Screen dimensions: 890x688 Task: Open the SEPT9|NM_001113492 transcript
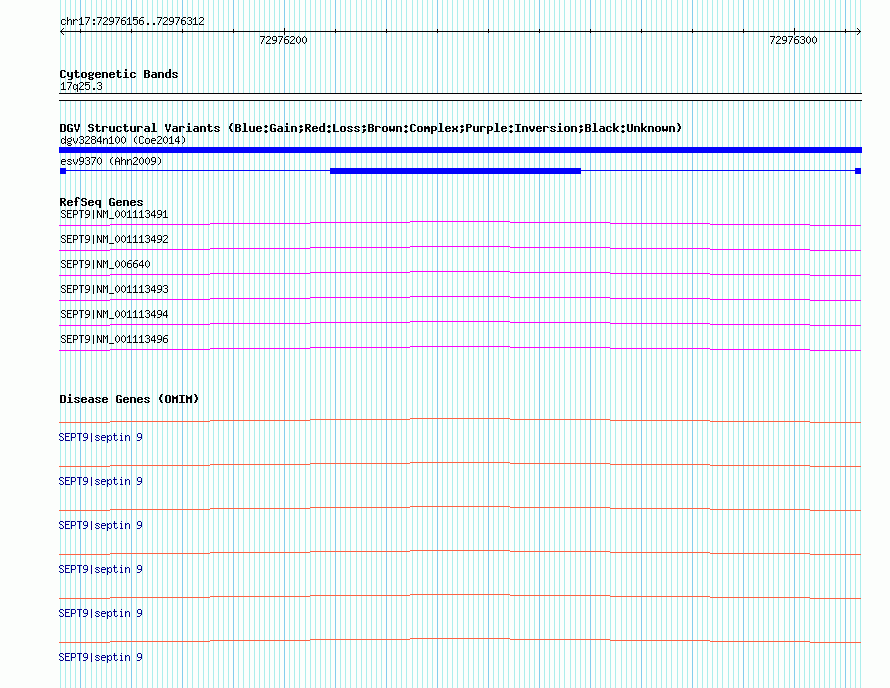click(114, 240)
